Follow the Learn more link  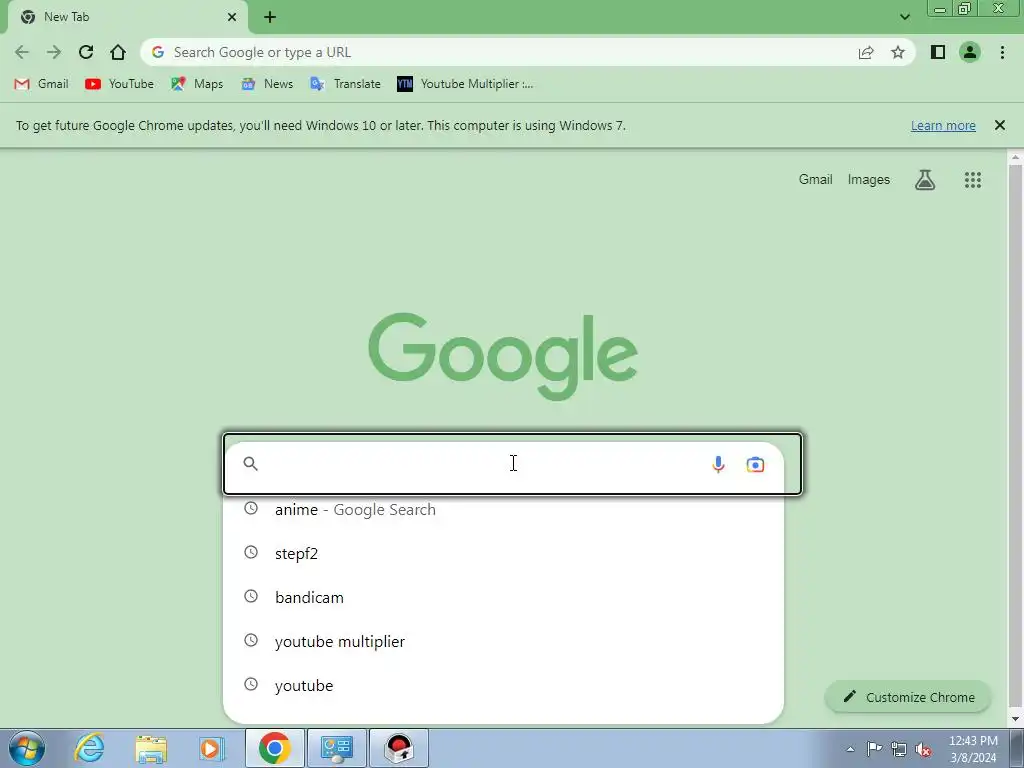pos(943,125)
